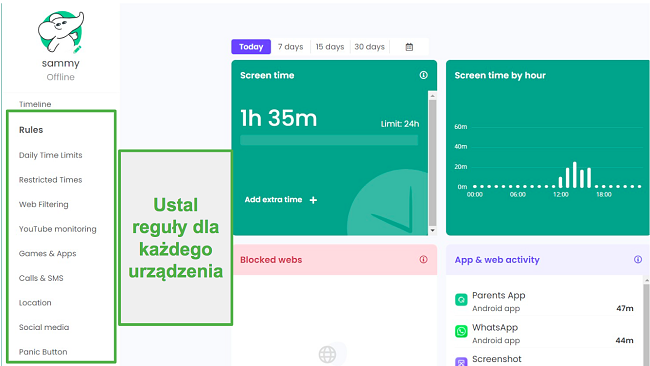
Task: Switch to 30 days view
Action: (369, 47)
